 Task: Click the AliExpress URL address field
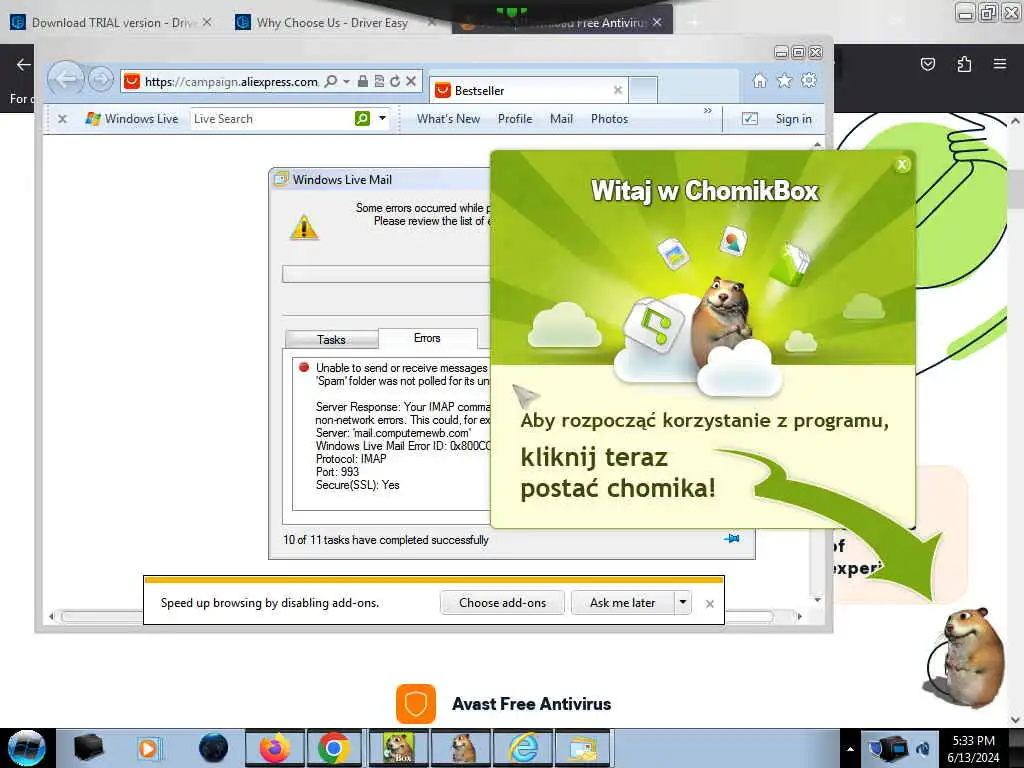coord(231,82)
